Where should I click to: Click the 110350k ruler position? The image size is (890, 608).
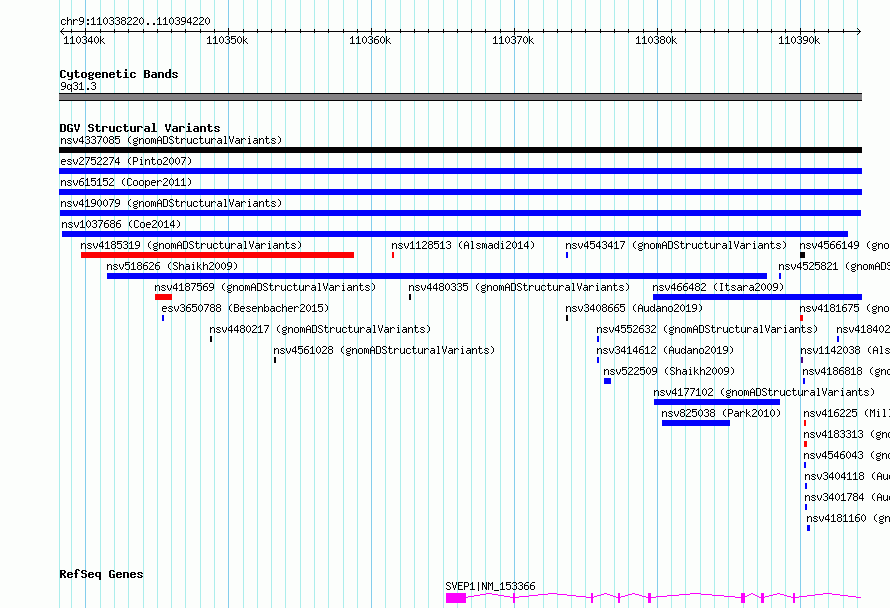tap(227, 40)
